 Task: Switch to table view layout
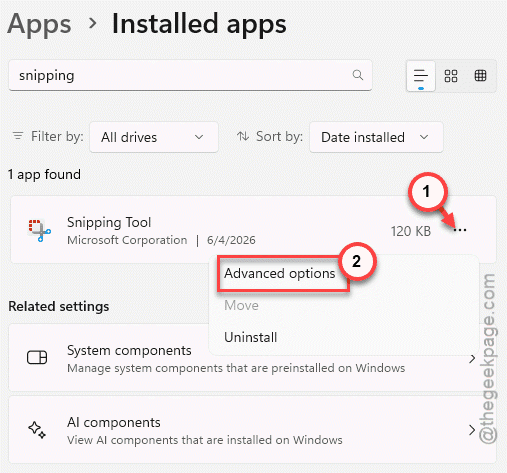pyautogui.click(x=480, y=76)
